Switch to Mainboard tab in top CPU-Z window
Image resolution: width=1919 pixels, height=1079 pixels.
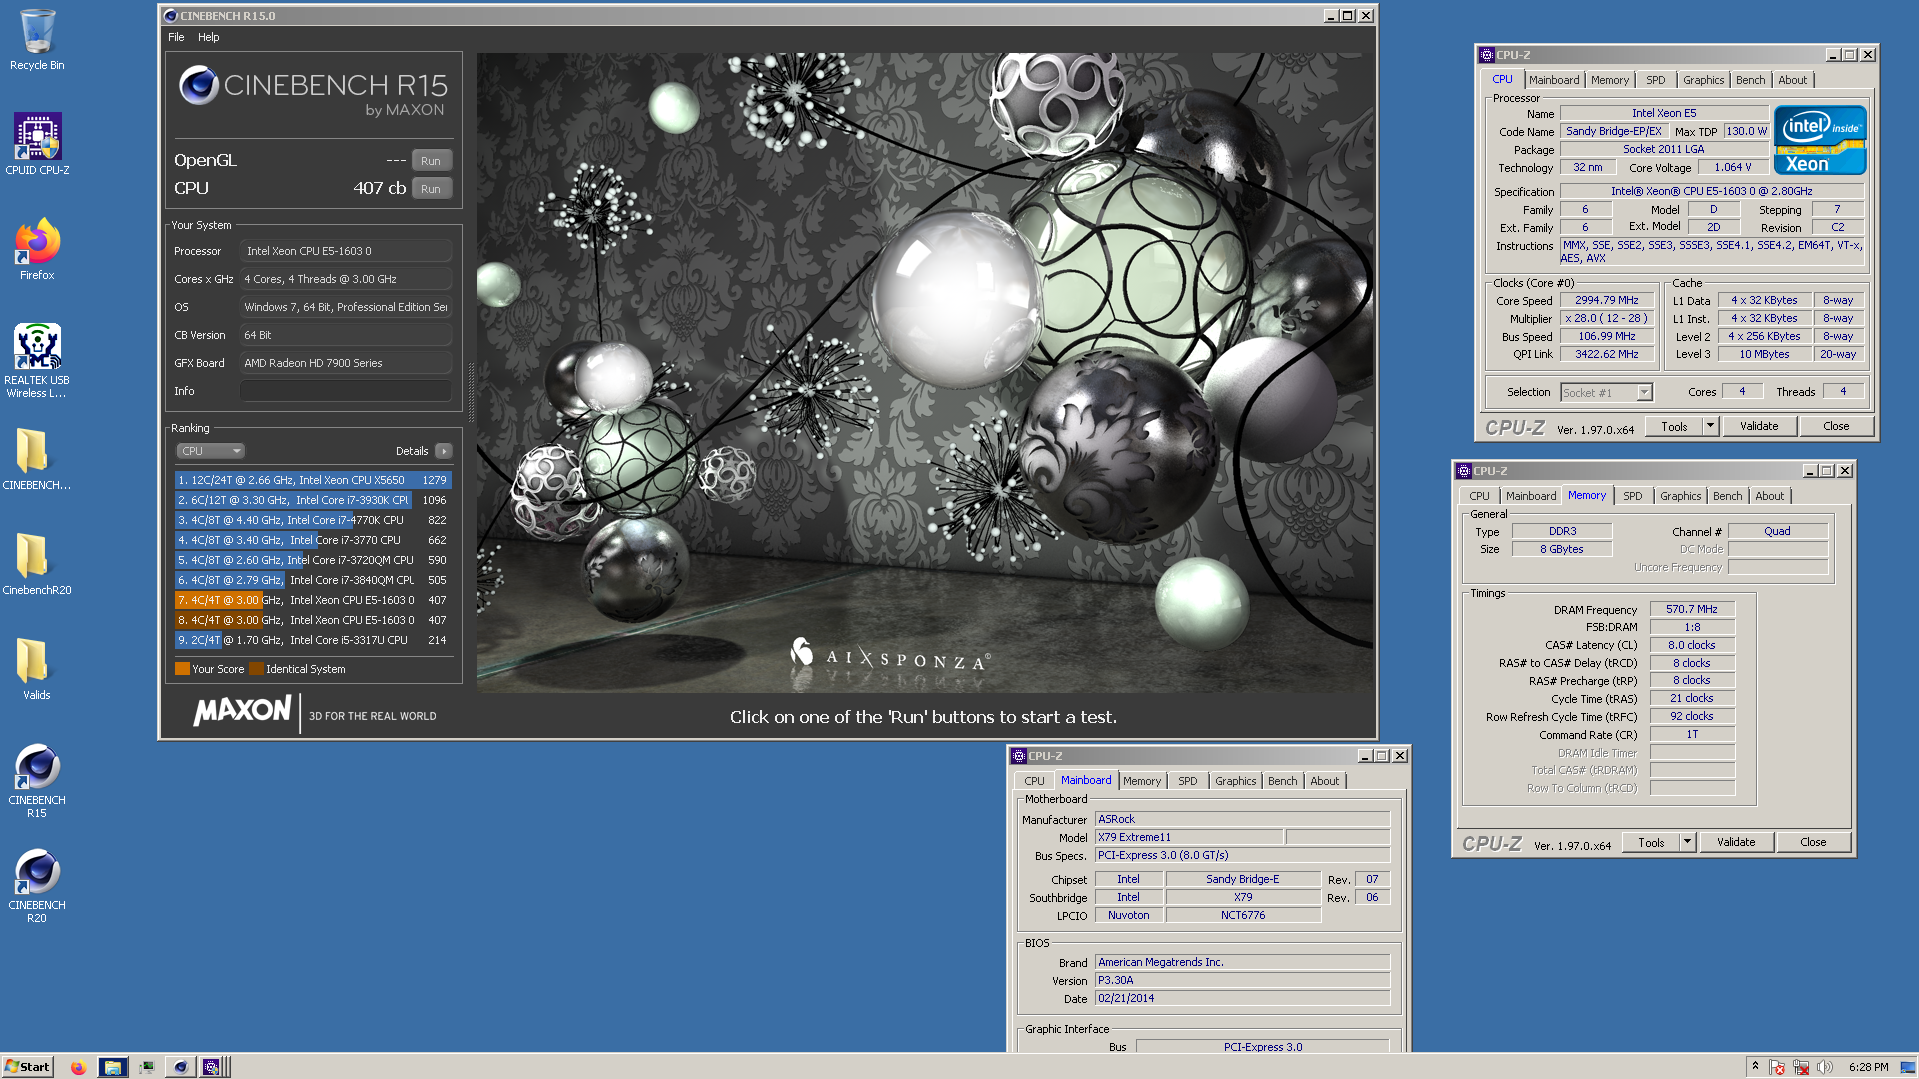click(1554, 80)
